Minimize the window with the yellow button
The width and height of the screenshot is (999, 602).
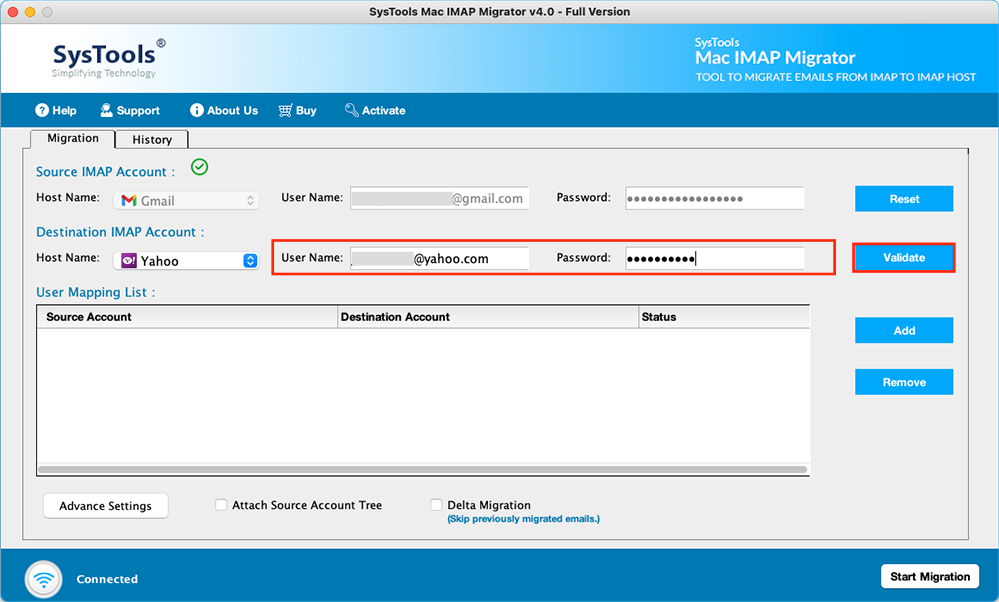pyautogui.click(x=30, y=11)
